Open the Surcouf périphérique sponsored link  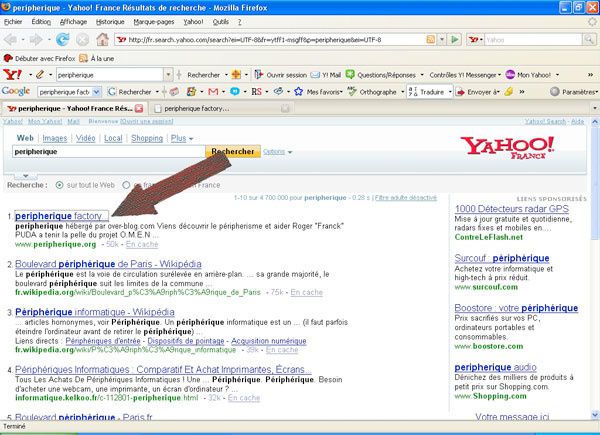[x=502, y=258]
